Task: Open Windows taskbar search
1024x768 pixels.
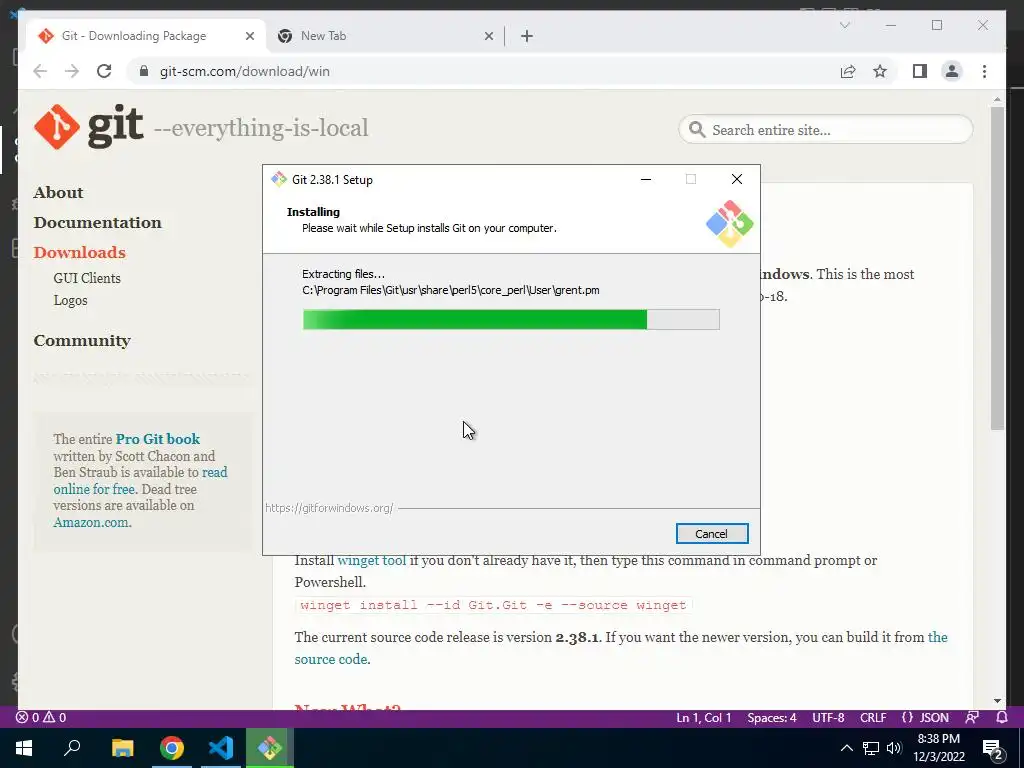Action: (x=72, y=748)
